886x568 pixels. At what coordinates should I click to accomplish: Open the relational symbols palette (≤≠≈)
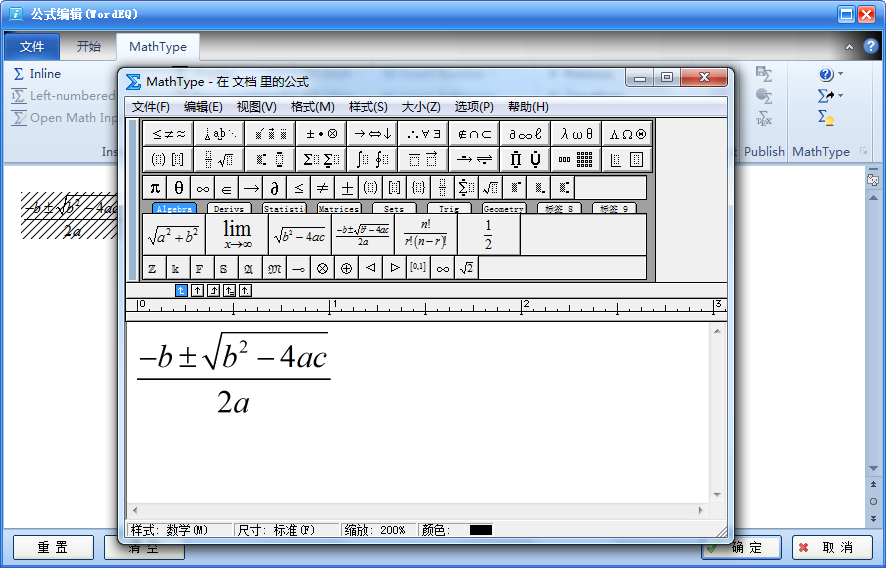(x=168, y=134)
